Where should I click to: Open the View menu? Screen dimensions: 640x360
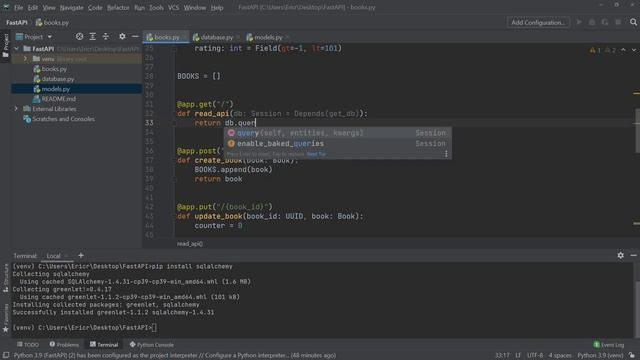click(x=49, y=7)
